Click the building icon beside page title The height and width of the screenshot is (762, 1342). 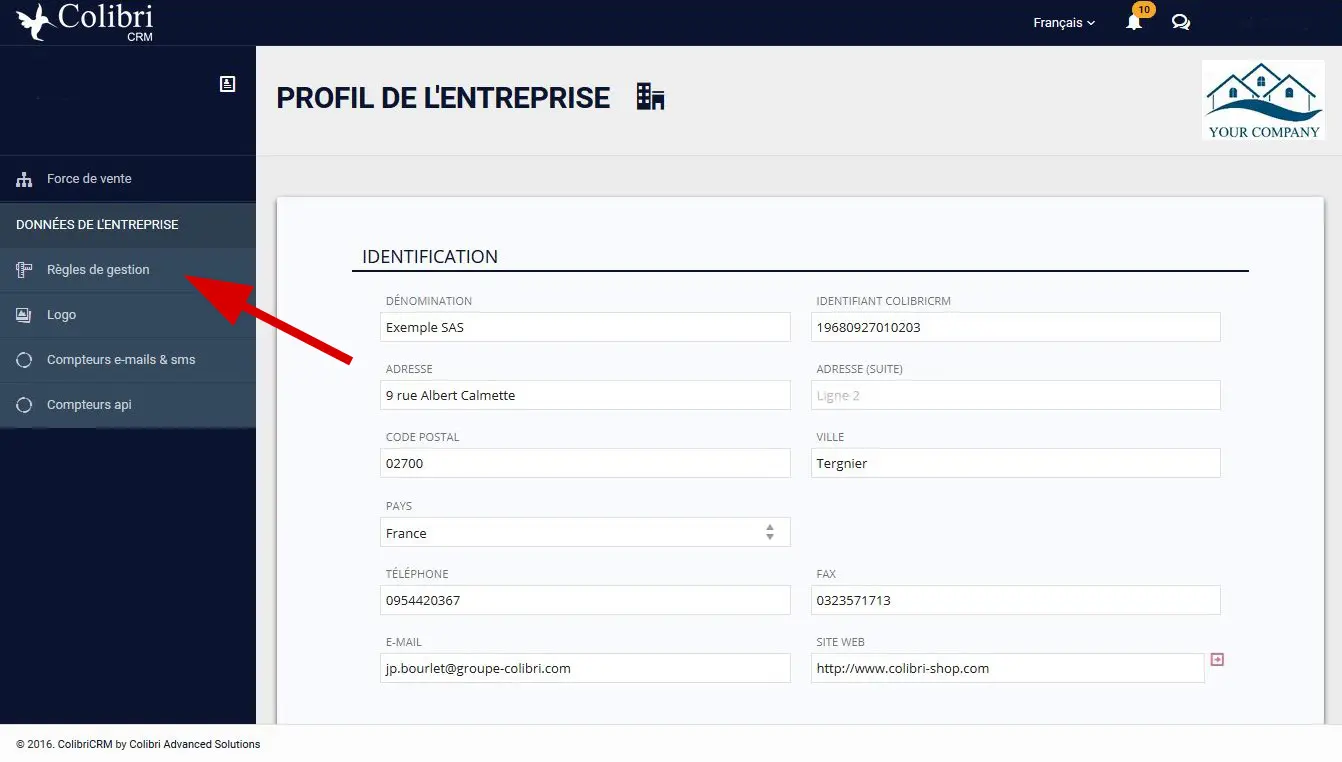pyautogui.click(x=651, y=97)
